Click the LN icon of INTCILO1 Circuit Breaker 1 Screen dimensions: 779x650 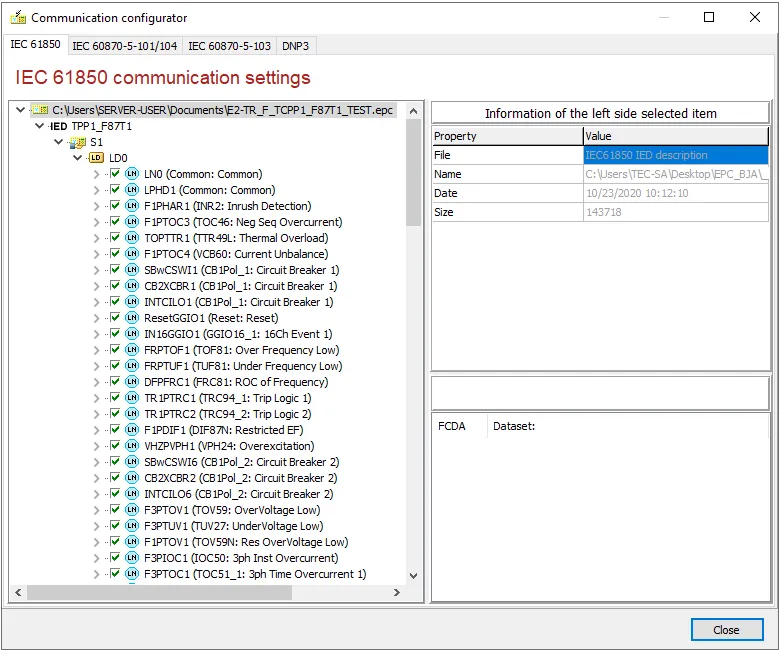click(x=132, y=302)
